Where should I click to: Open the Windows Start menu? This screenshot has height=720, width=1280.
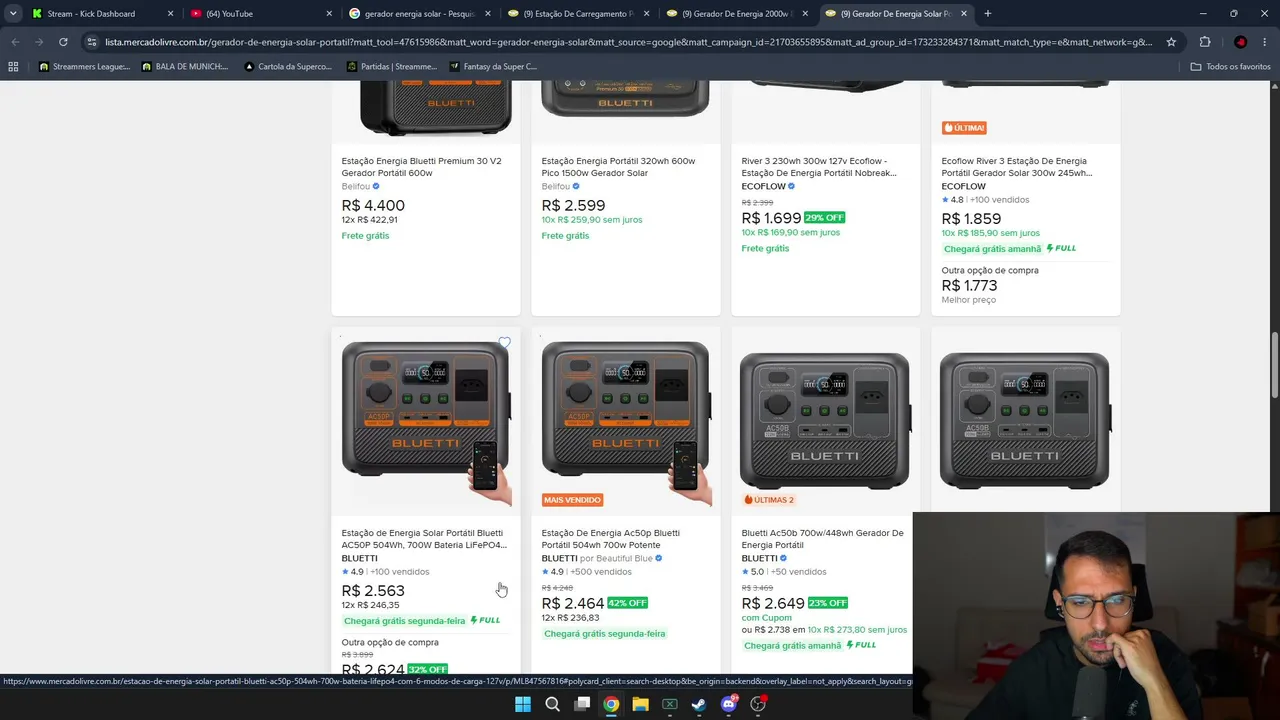(x=522, y=704)
